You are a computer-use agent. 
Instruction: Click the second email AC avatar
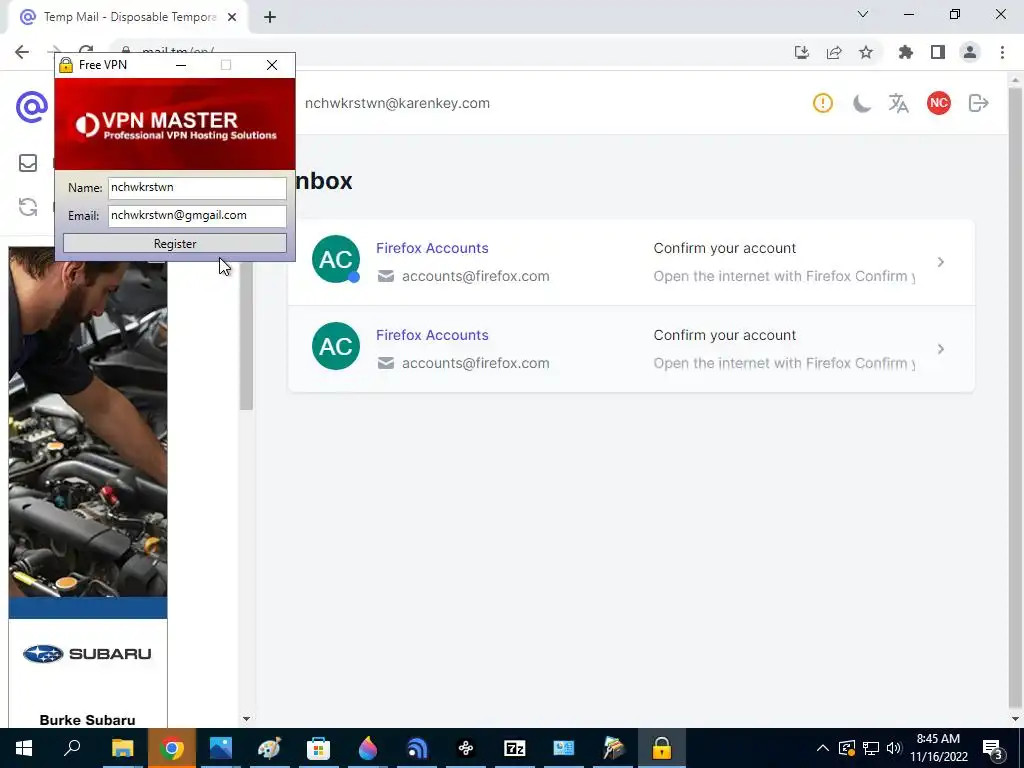click(x=336, y=346)
